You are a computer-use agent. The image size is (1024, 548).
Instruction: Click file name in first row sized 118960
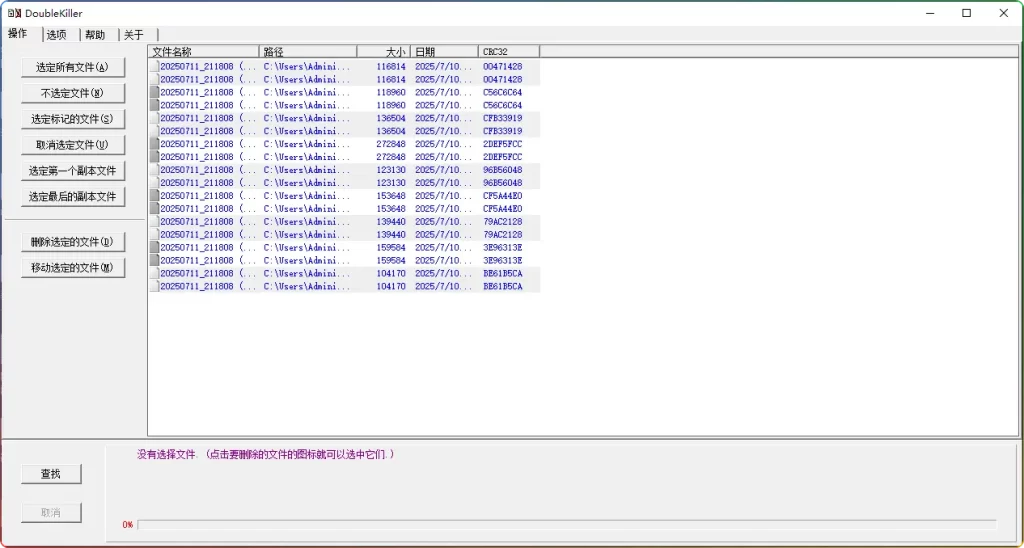(208, 92)
